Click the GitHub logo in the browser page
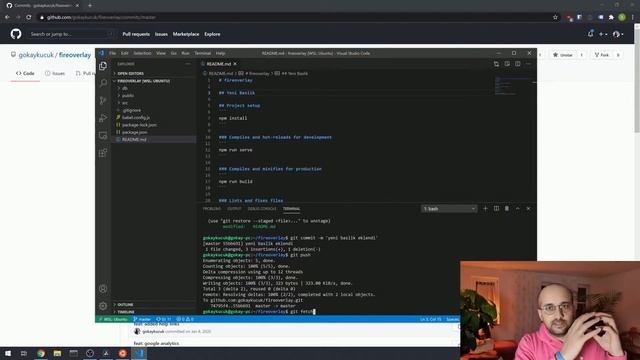Image resolution: width=640 pixels, height=360 pixels. point(16,34)
